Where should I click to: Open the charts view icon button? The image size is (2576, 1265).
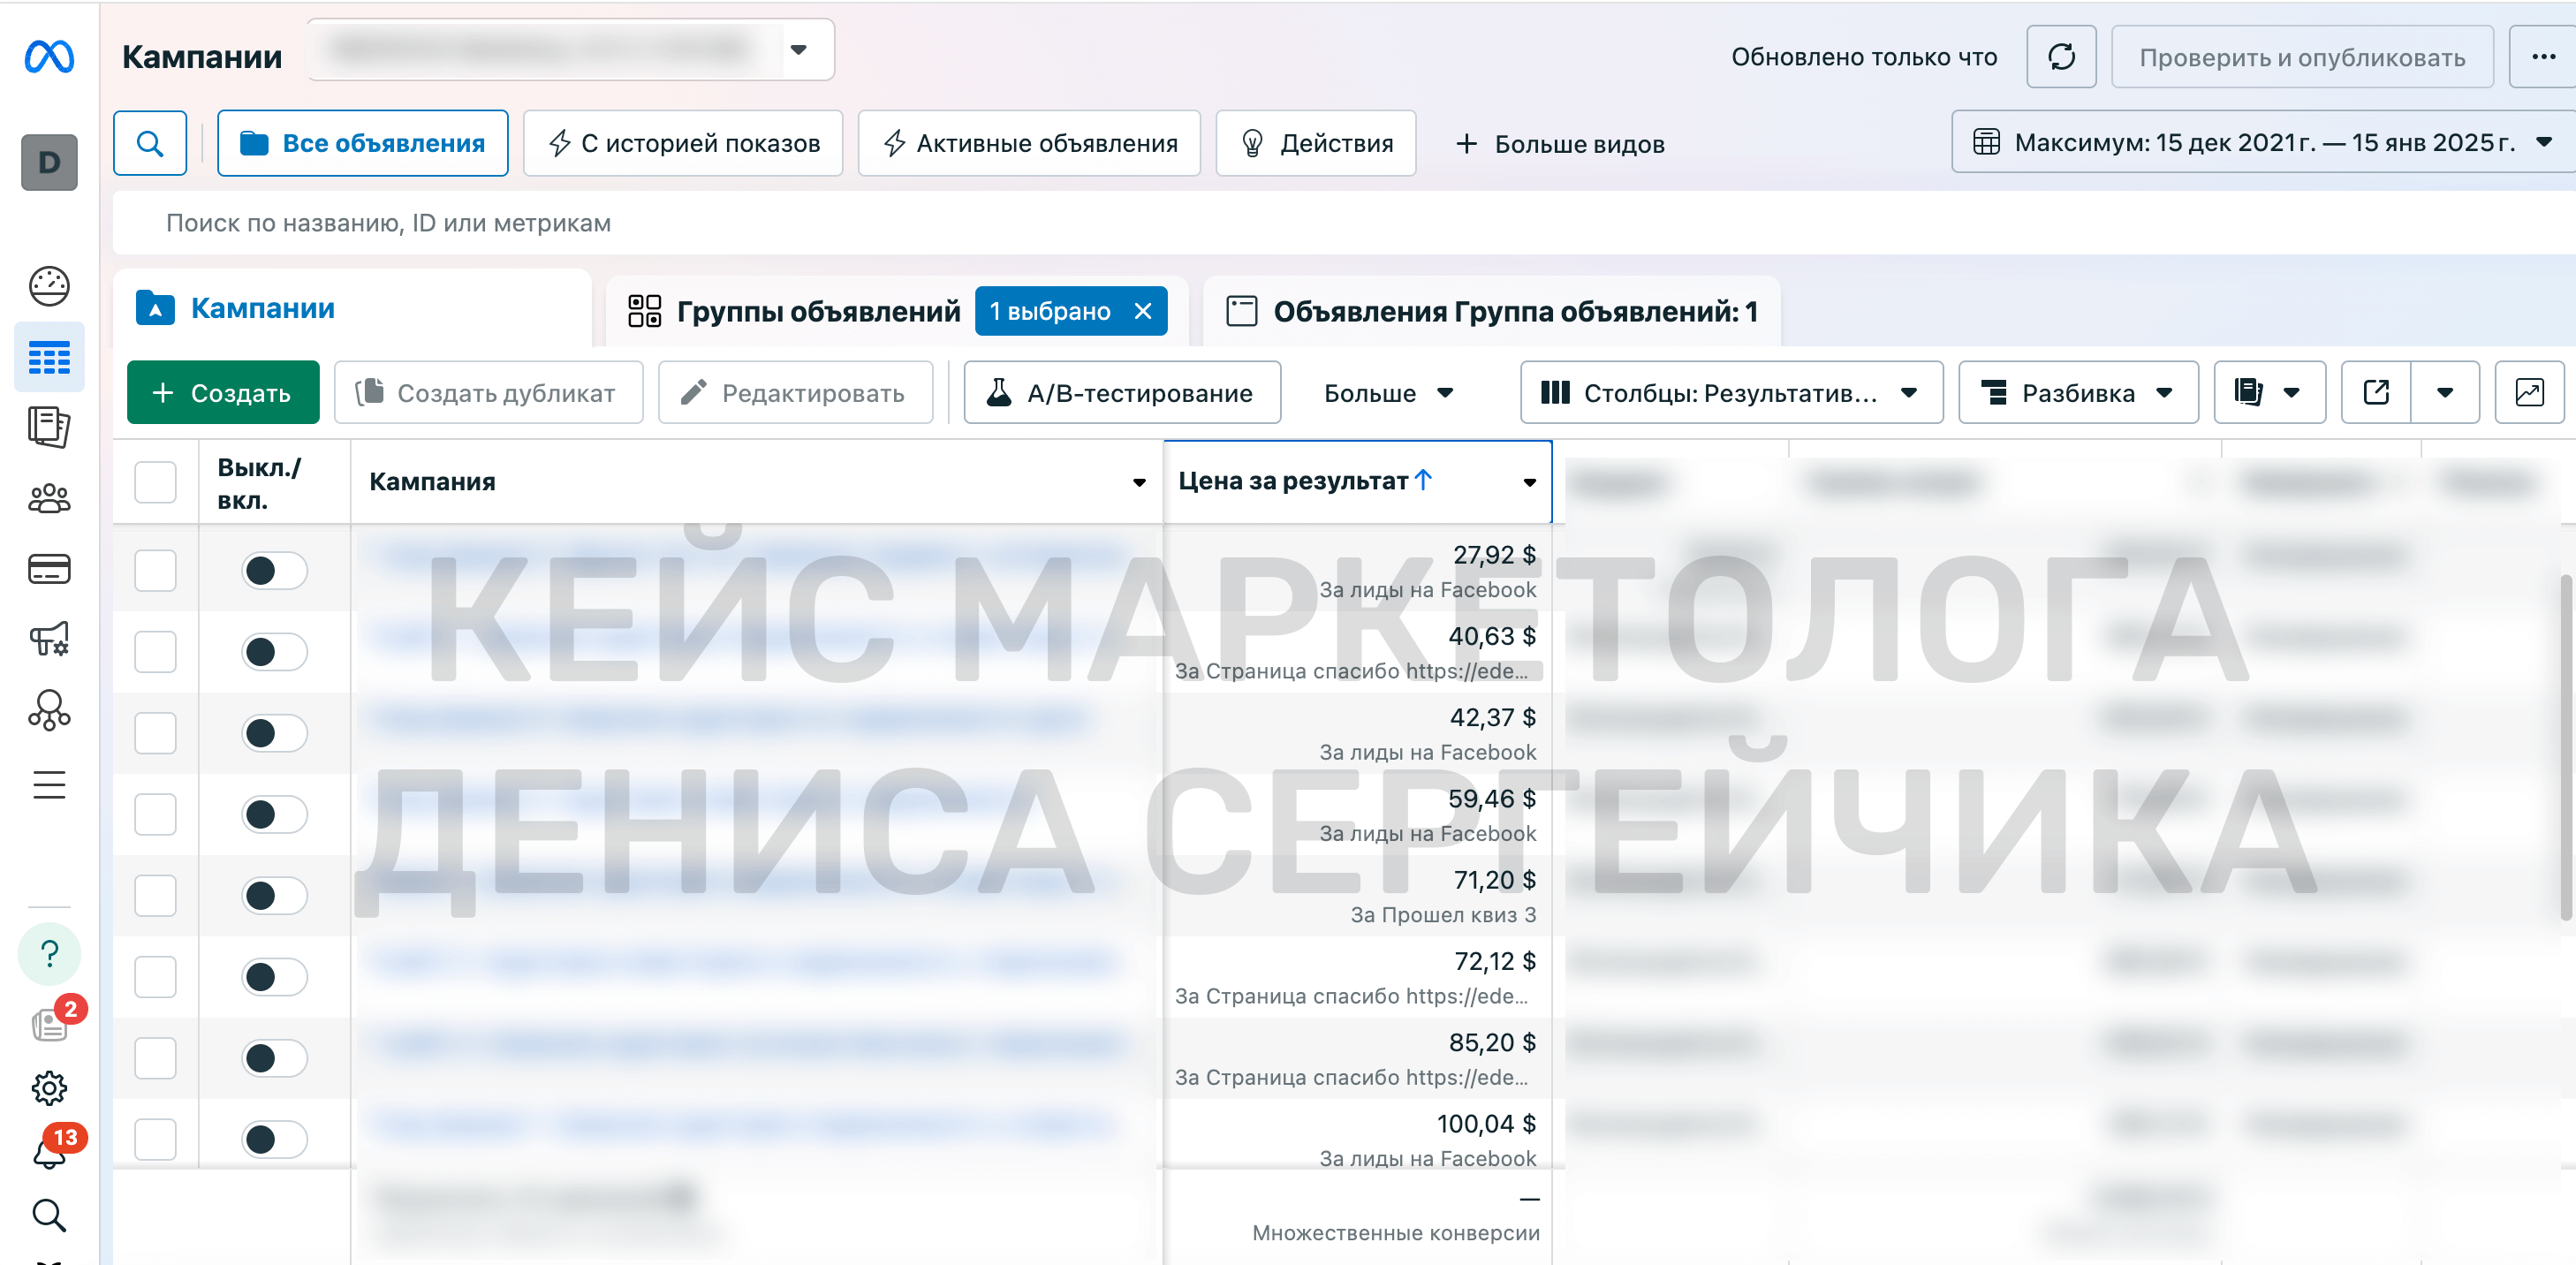[x=2529, y=392]
